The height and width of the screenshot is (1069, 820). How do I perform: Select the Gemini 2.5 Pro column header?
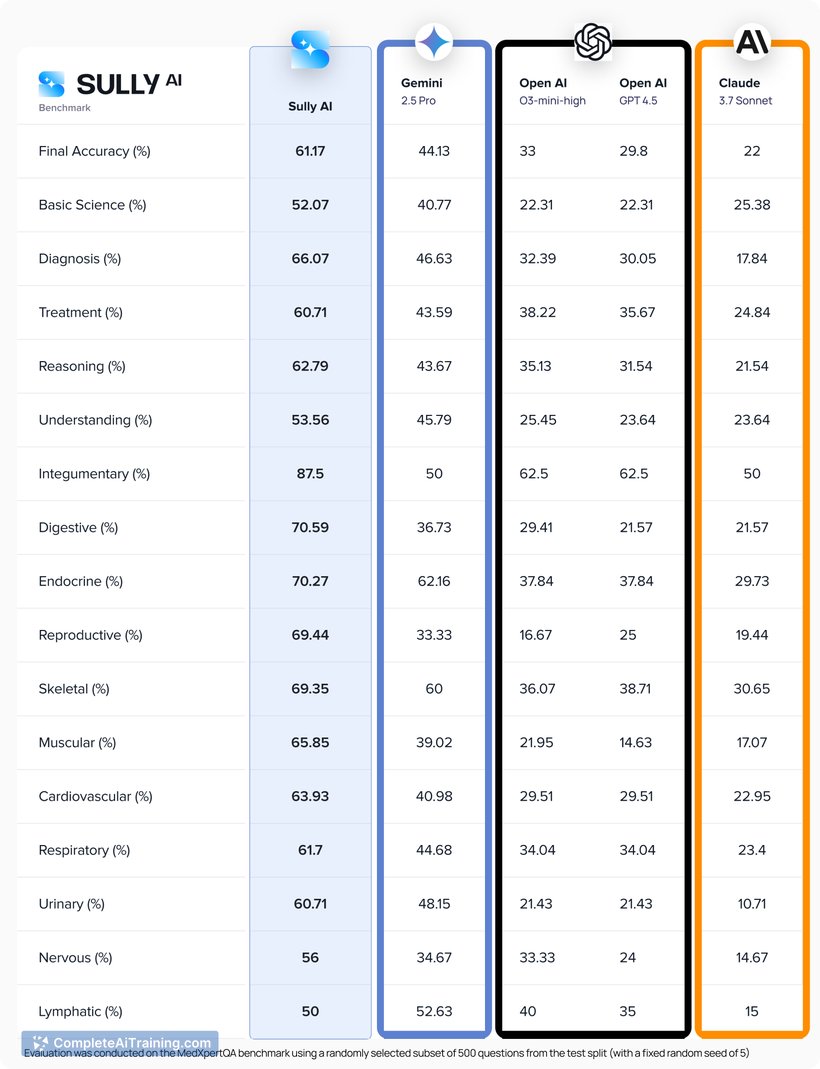pos(421,91)
